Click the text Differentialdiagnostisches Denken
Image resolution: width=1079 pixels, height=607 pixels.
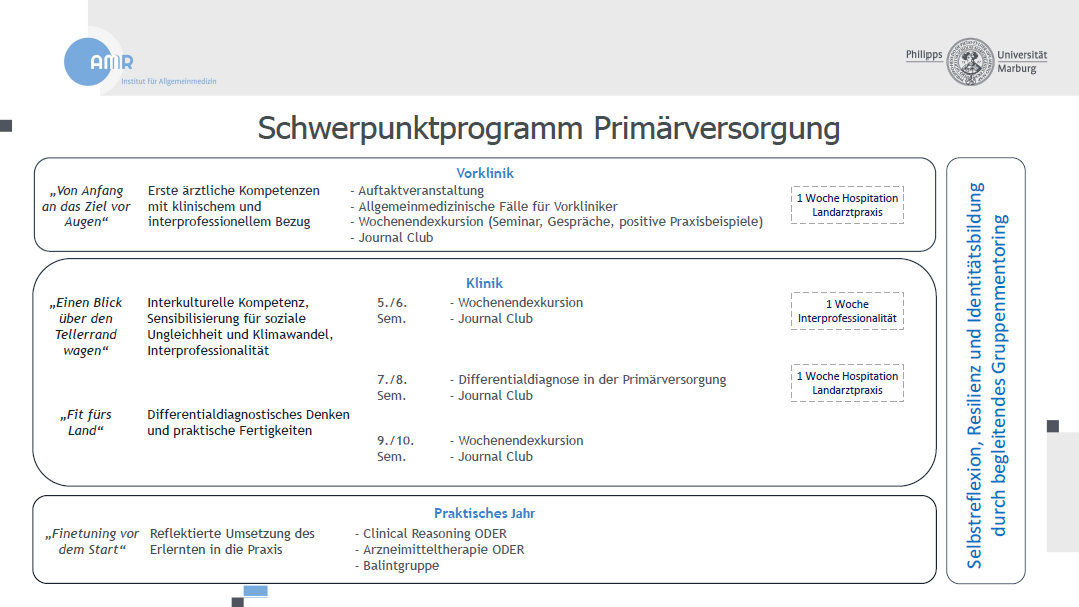coord(248,415)
